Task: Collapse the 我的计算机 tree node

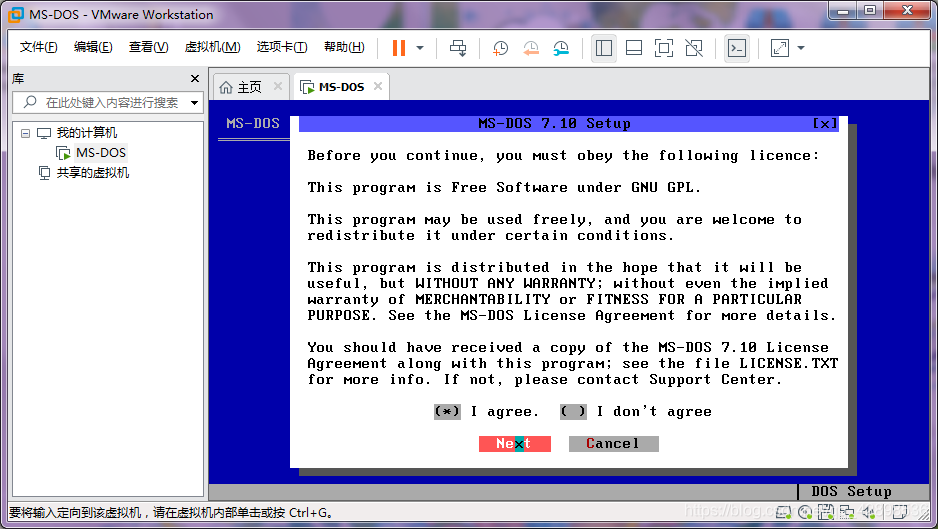Action: (25, 133)
